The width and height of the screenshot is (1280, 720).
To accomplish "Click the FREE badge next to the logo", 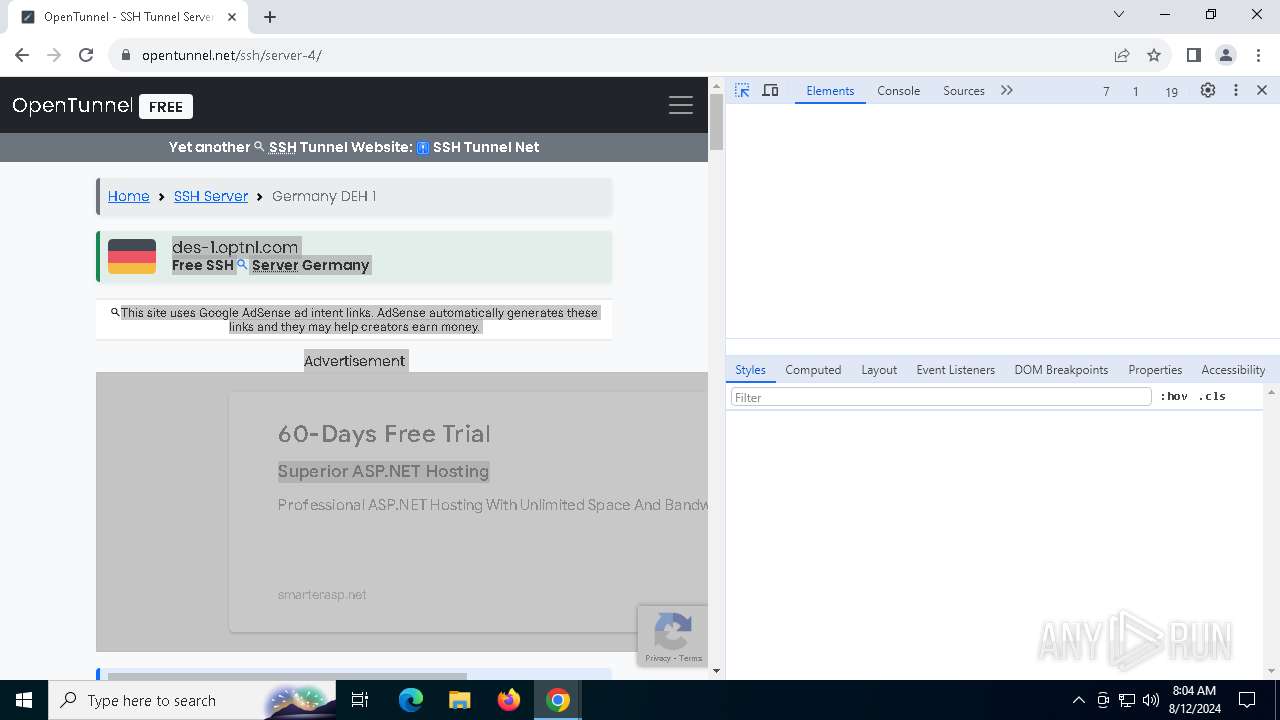I will pos(166,106).
